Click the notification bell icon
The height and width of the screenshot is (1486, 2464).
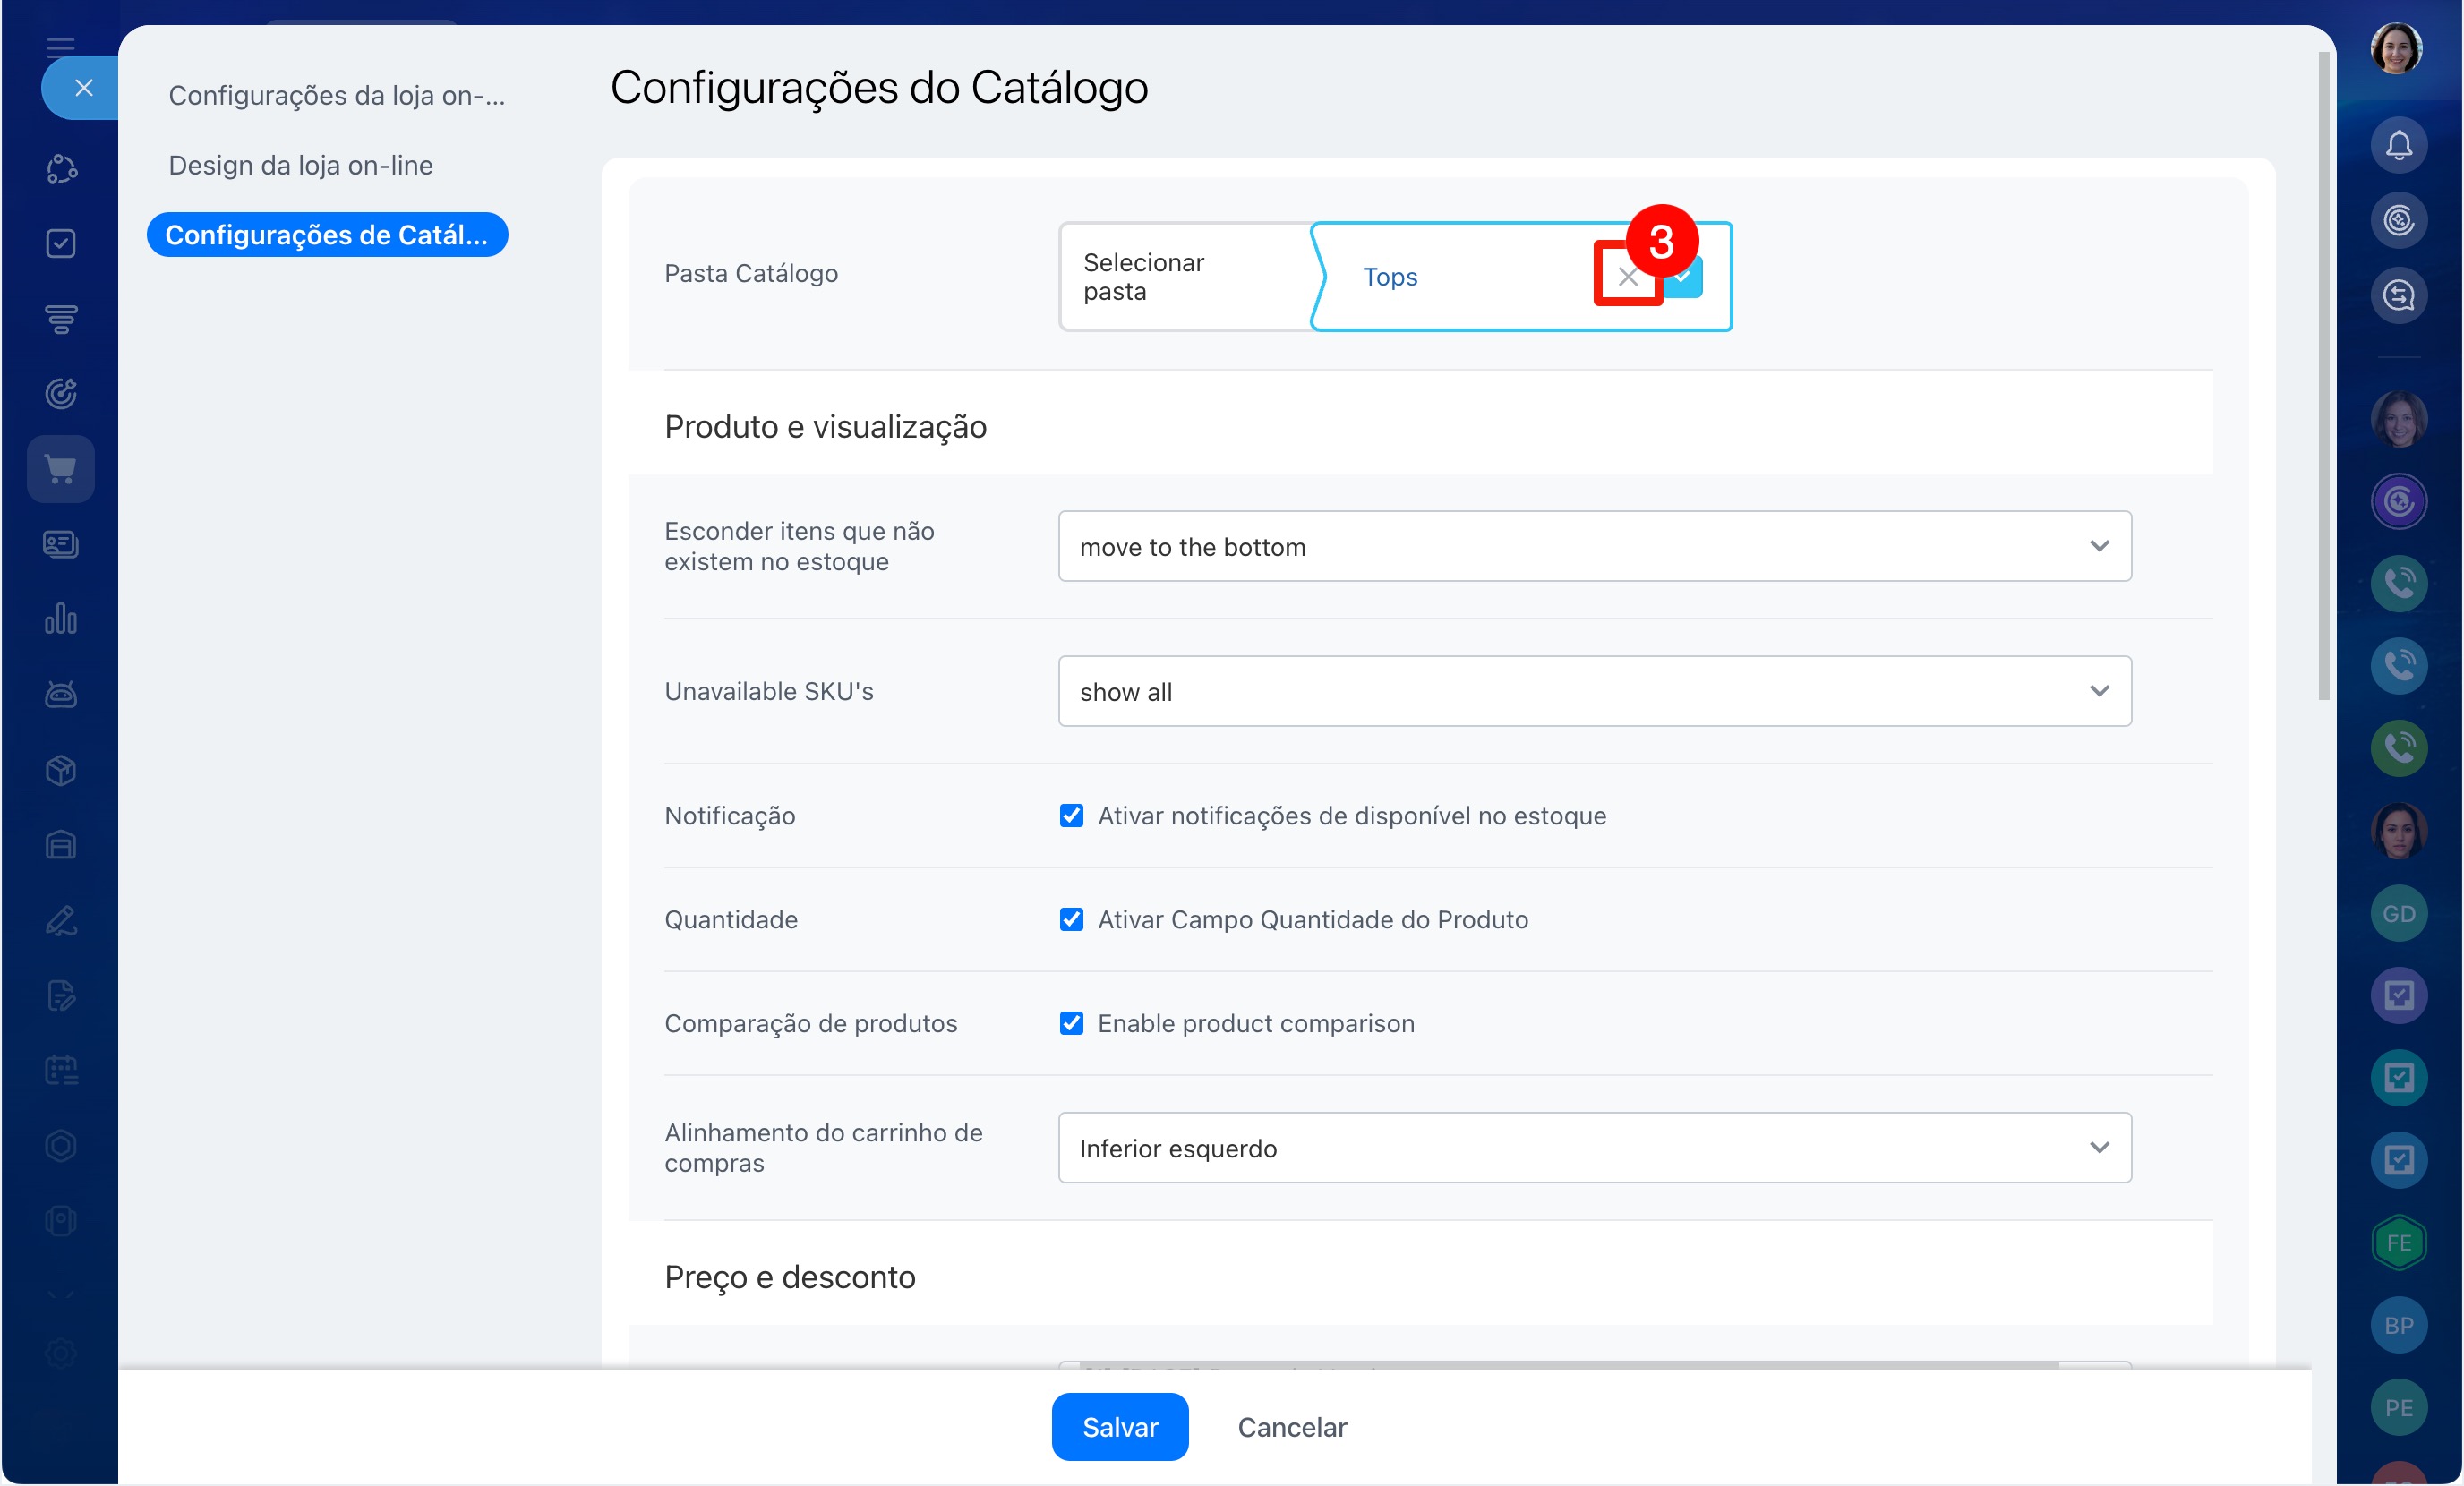(x=2398, y=146)
